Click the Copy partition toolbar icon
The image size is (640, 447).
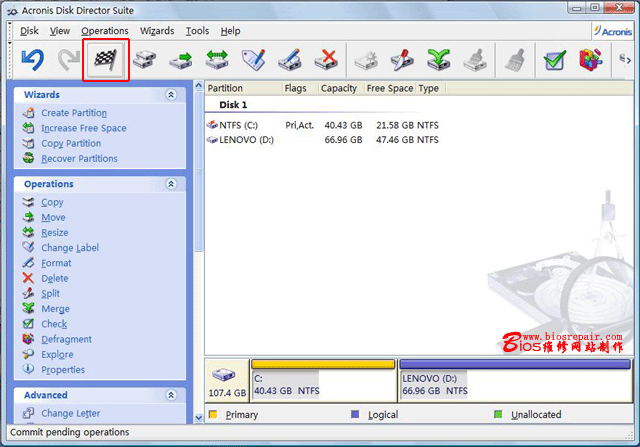(x=144, y=60)
